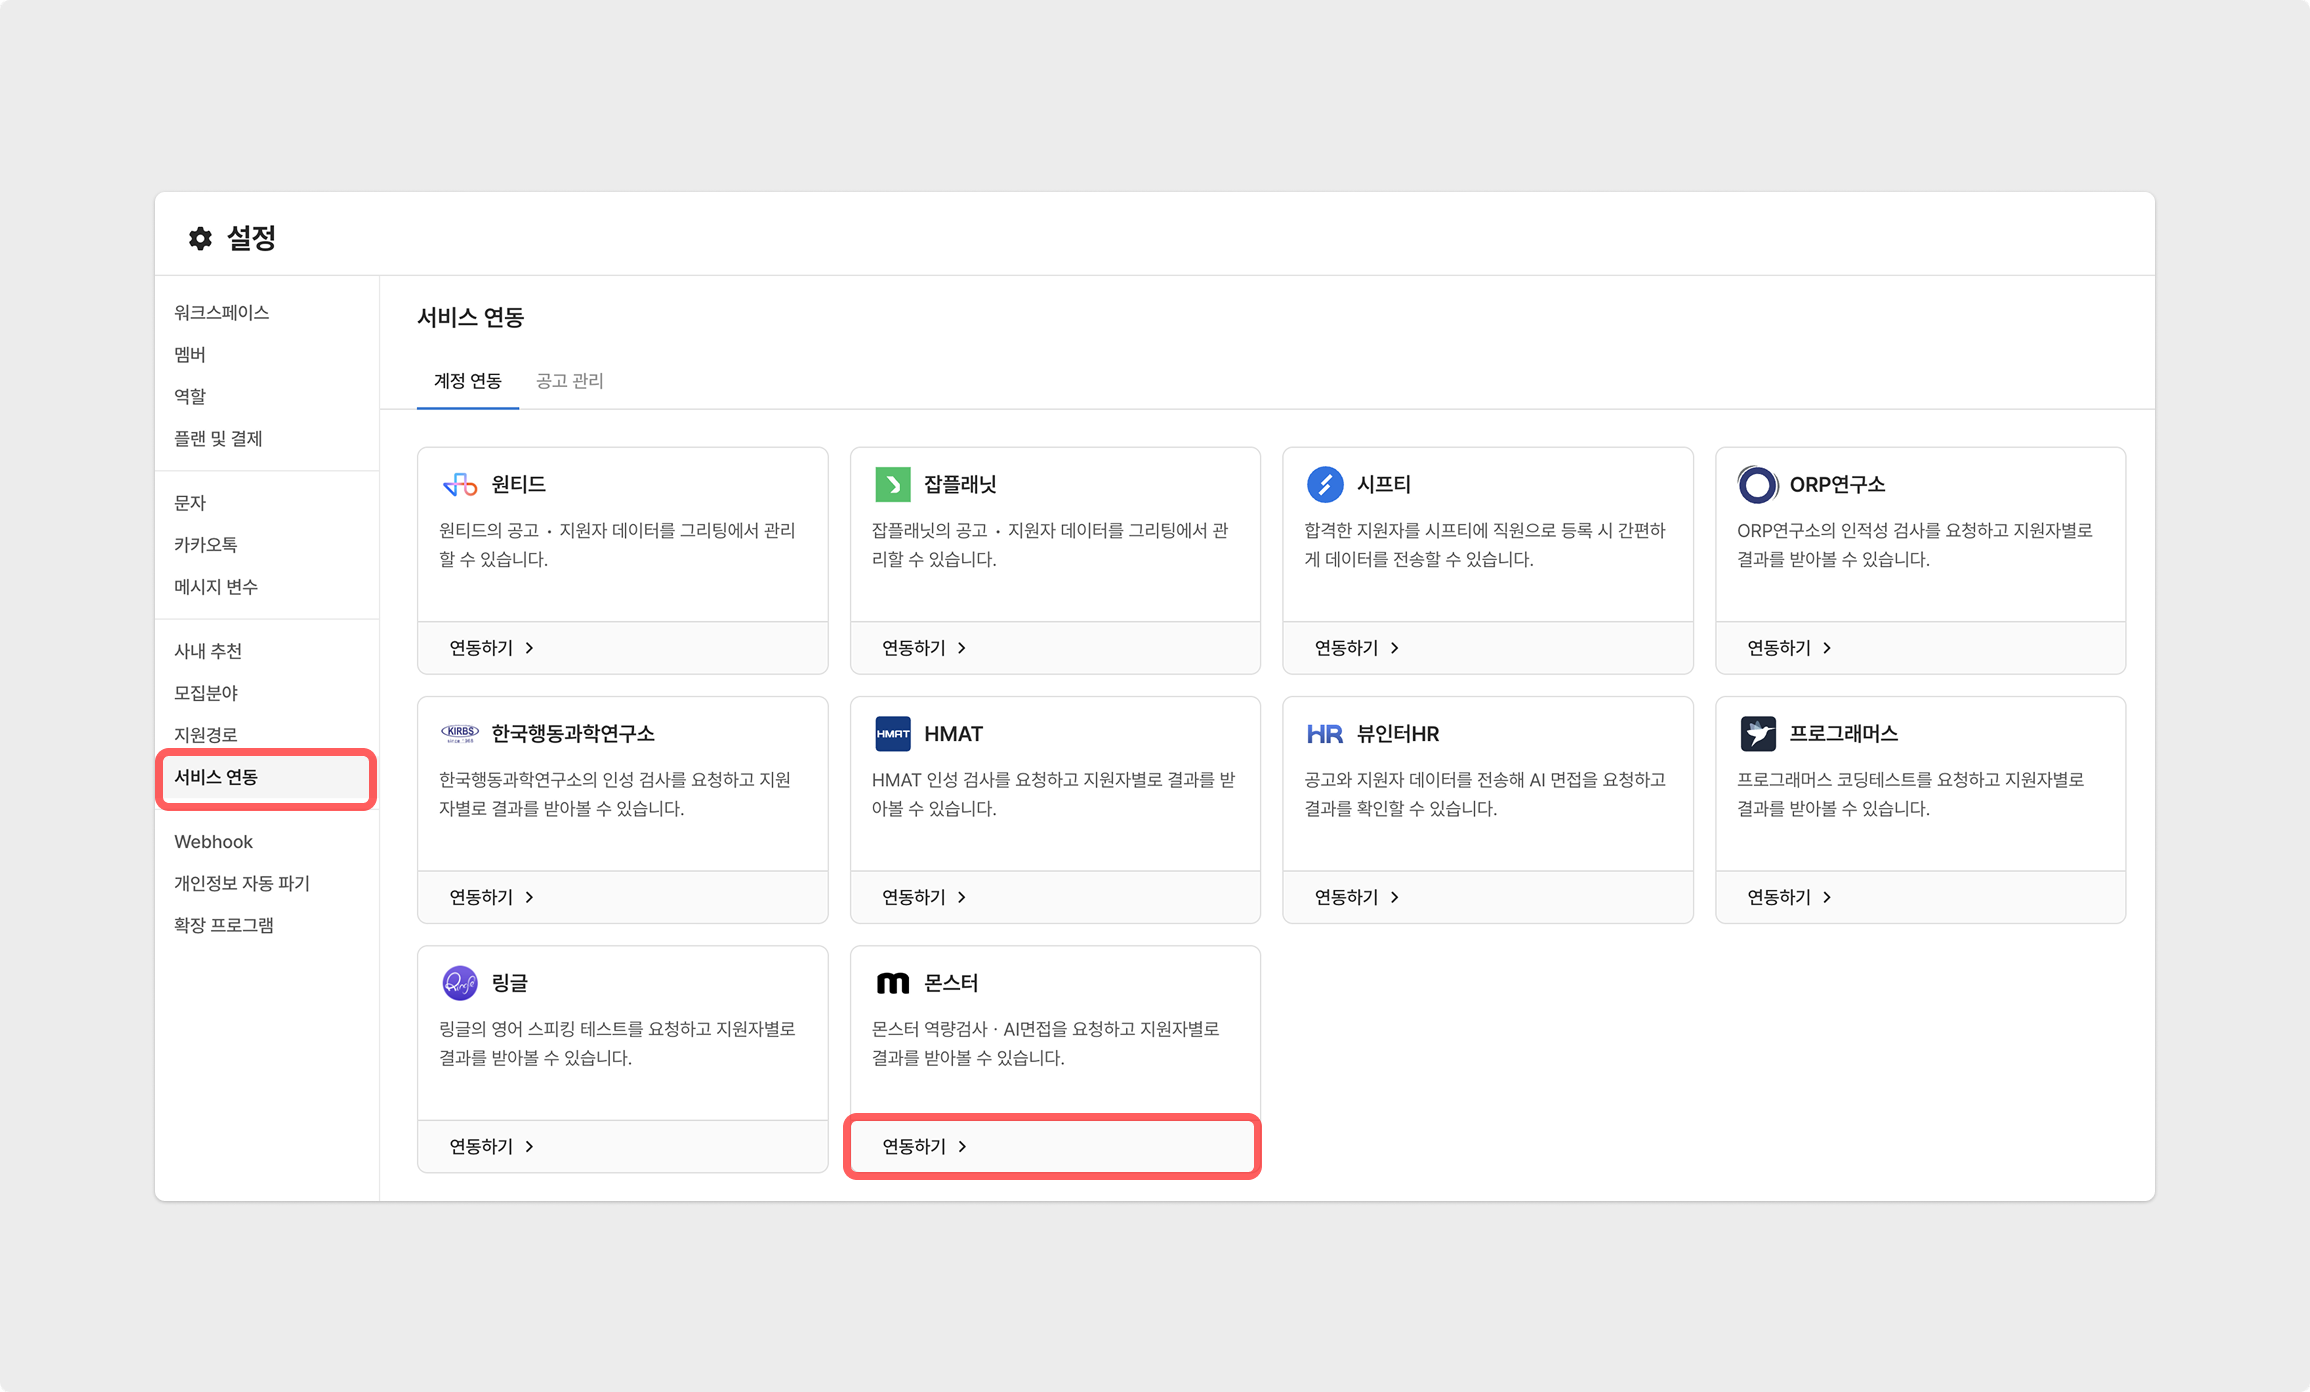
Task: Click the HMAT logo icon
Action: pyautogui.click(x=892, y=734)
